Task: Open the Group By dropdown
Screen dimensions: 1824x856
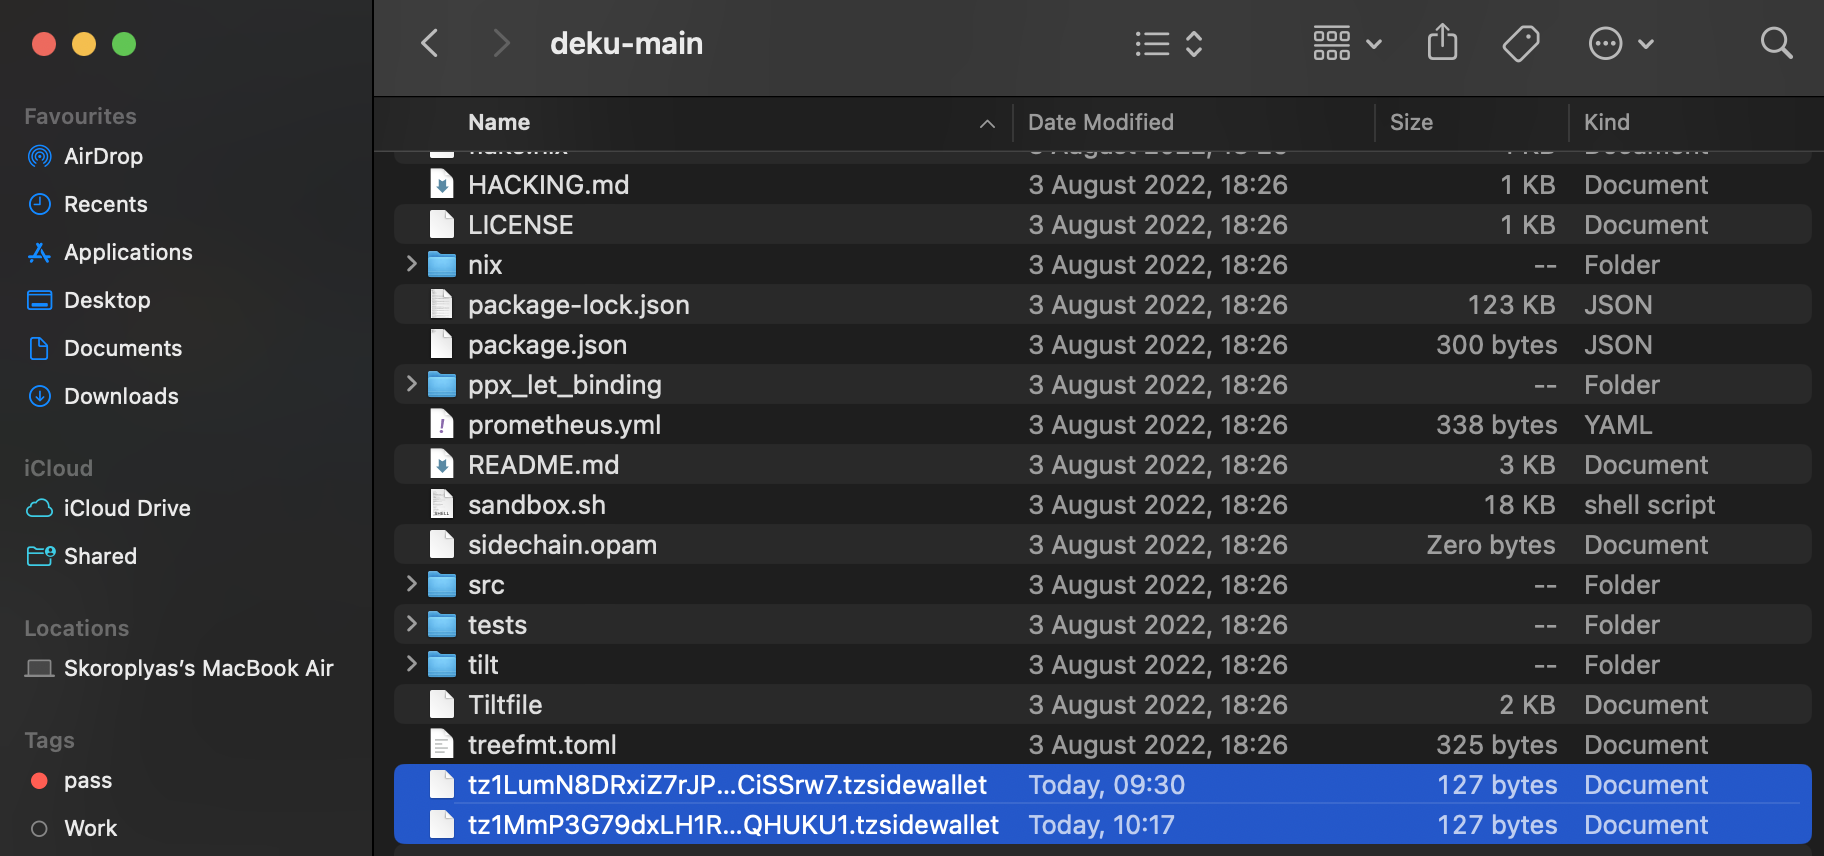Action: [x=1346, y=43]
